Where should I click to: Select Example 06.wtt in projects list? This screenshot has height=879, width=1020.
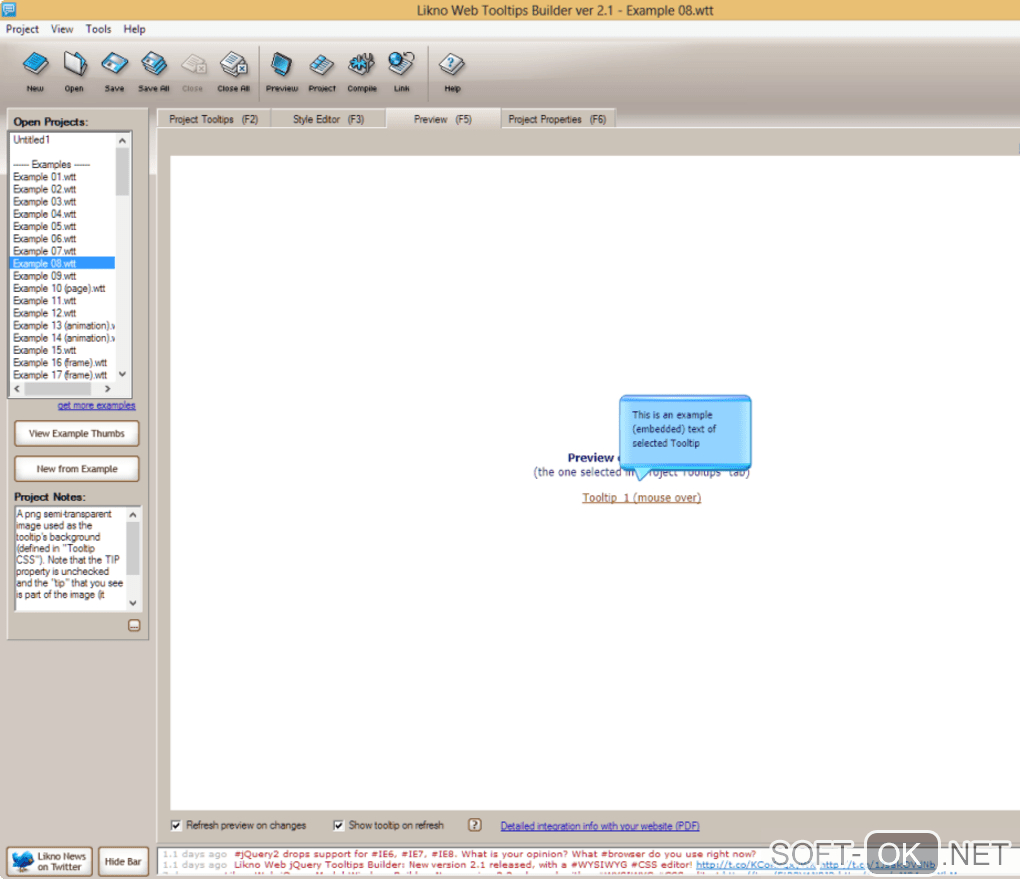point(62,239)
